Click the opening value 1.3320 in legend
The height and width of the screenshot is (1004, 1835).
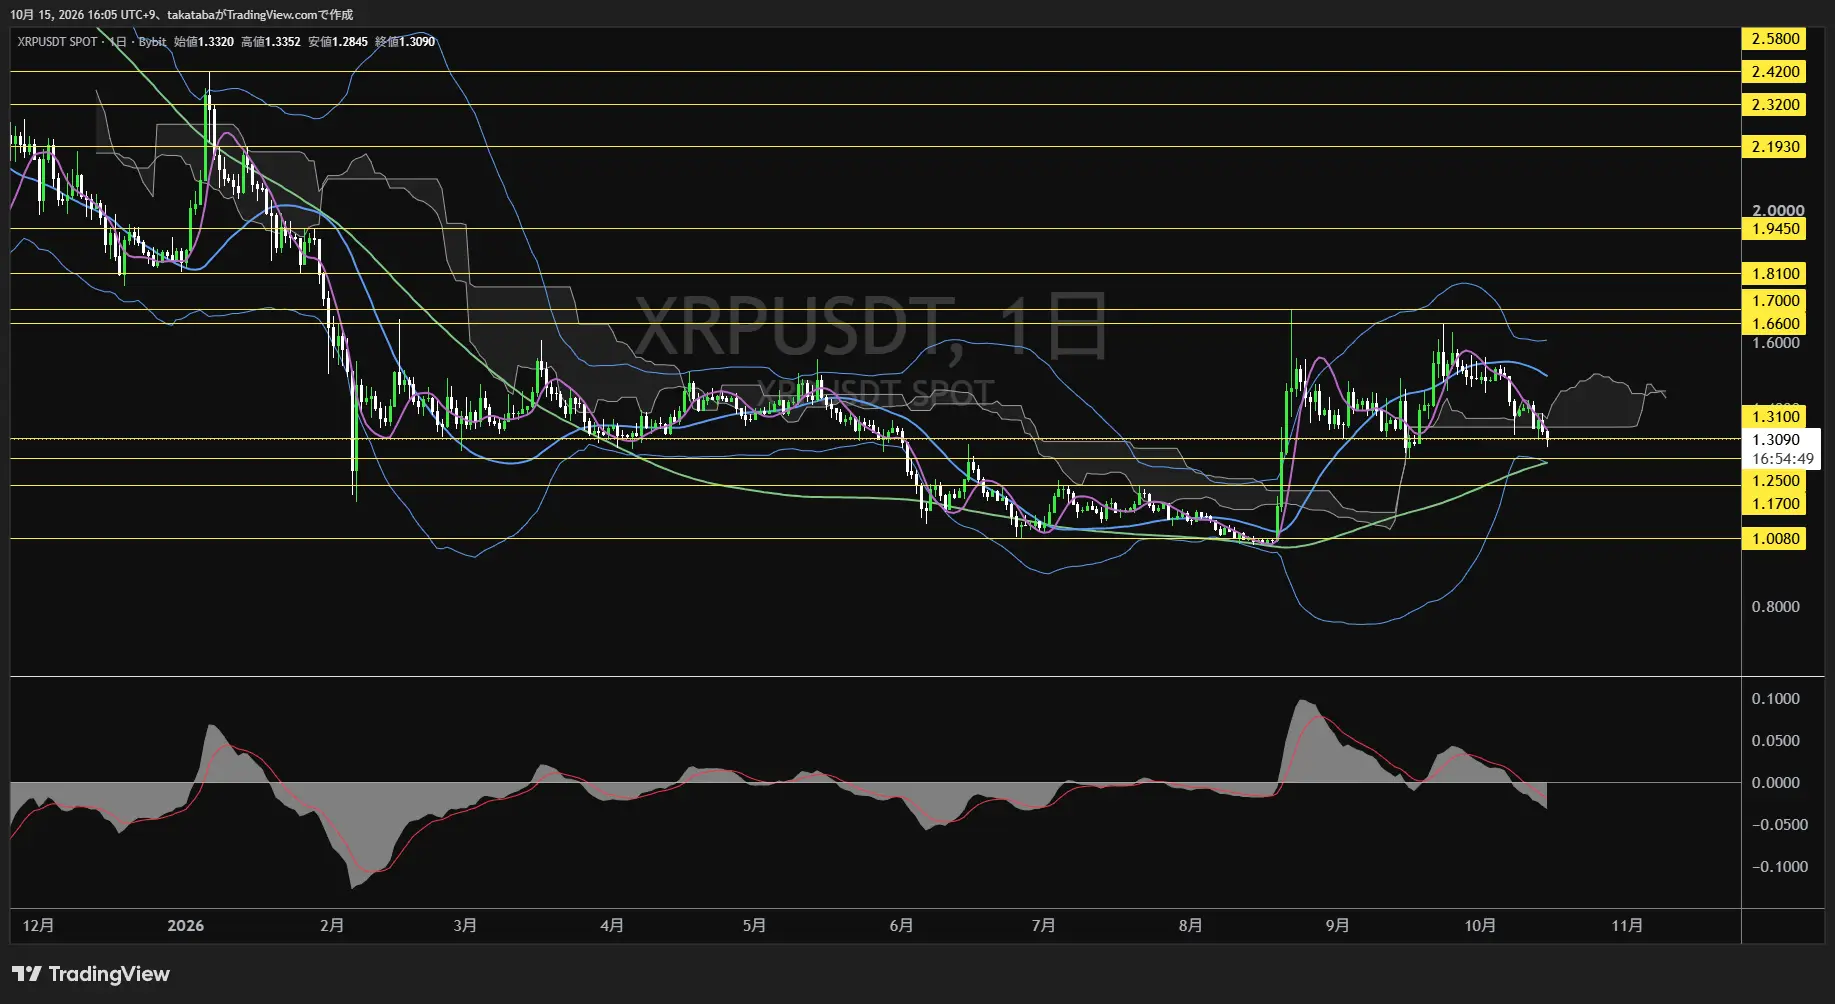[x=216, y=42]
